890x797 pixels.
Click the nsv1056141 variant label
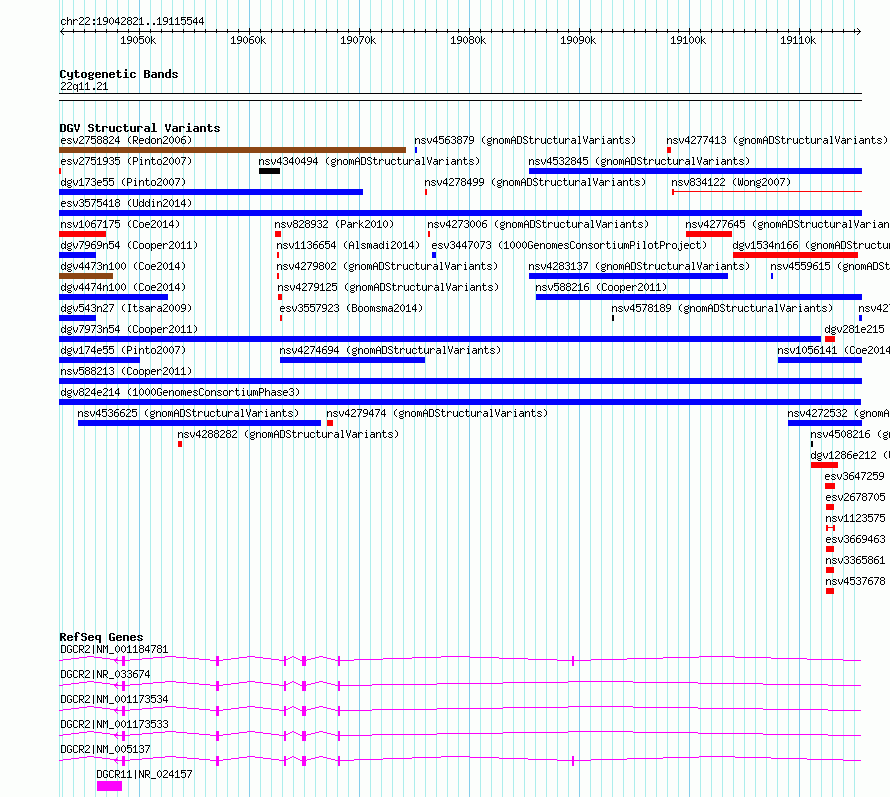click(x=833, y=350)
